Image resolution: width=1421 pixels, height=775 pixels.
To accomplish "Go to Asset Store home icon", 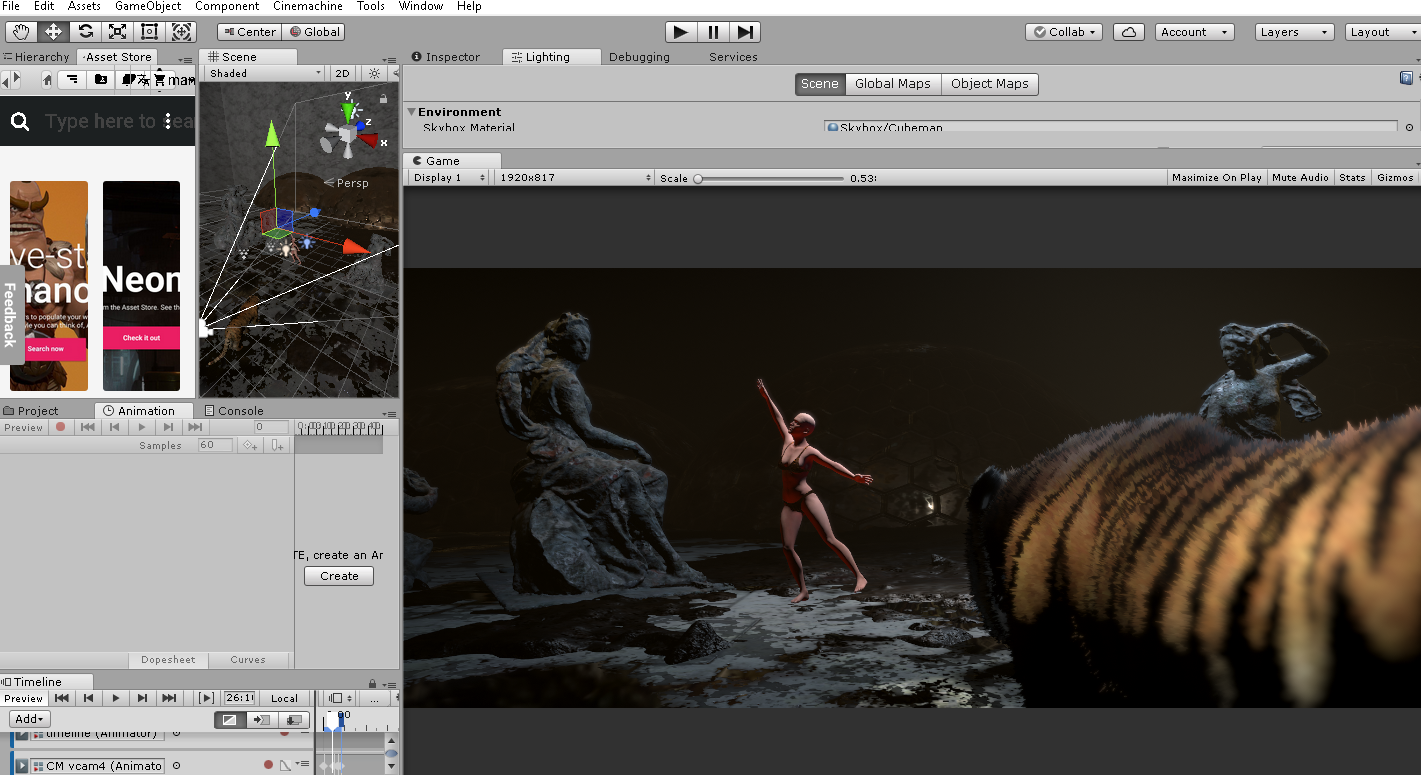I will point(47,79).
